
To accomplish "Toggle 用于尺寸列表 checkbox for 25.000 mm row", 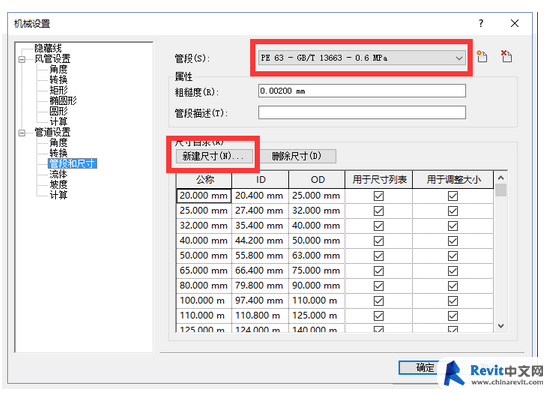I will [379, 211].
